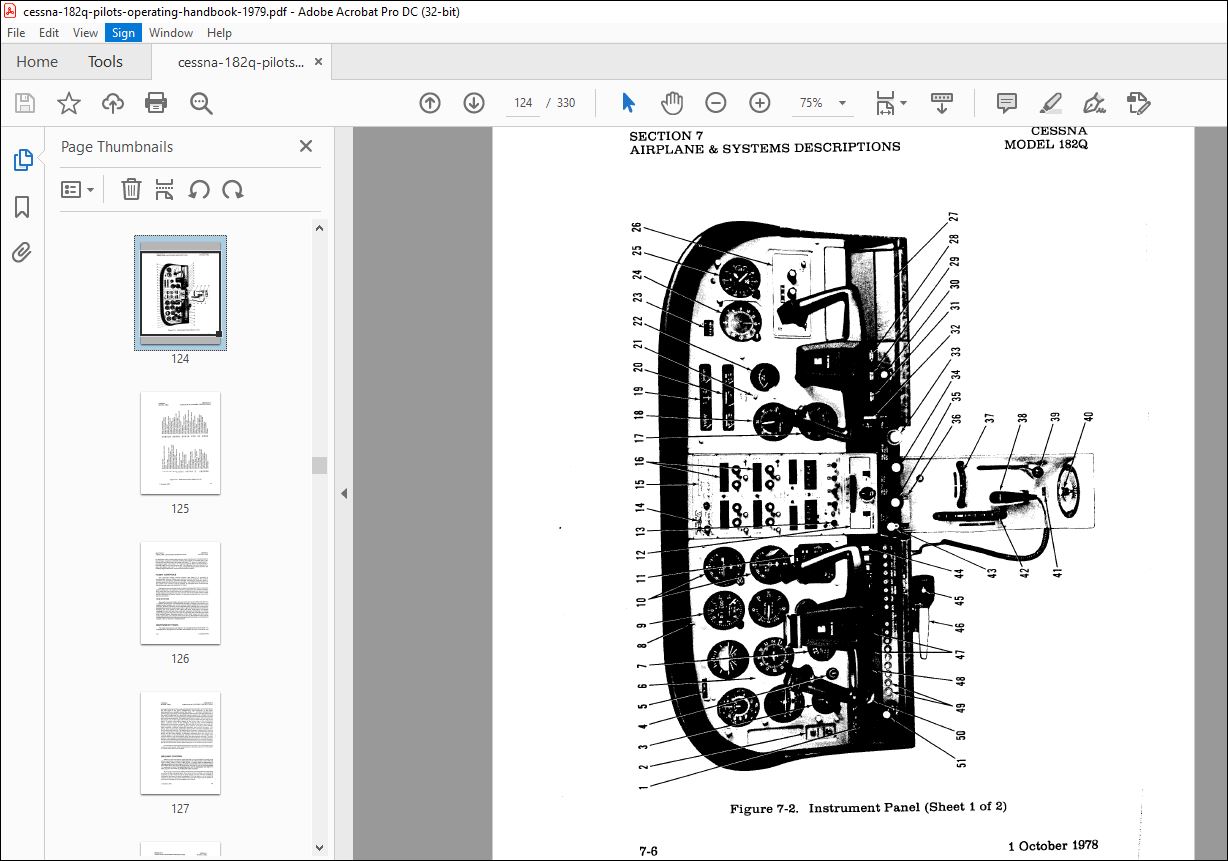
Task: Open the Bookmarks panel icon
Action: coord(22,207)
